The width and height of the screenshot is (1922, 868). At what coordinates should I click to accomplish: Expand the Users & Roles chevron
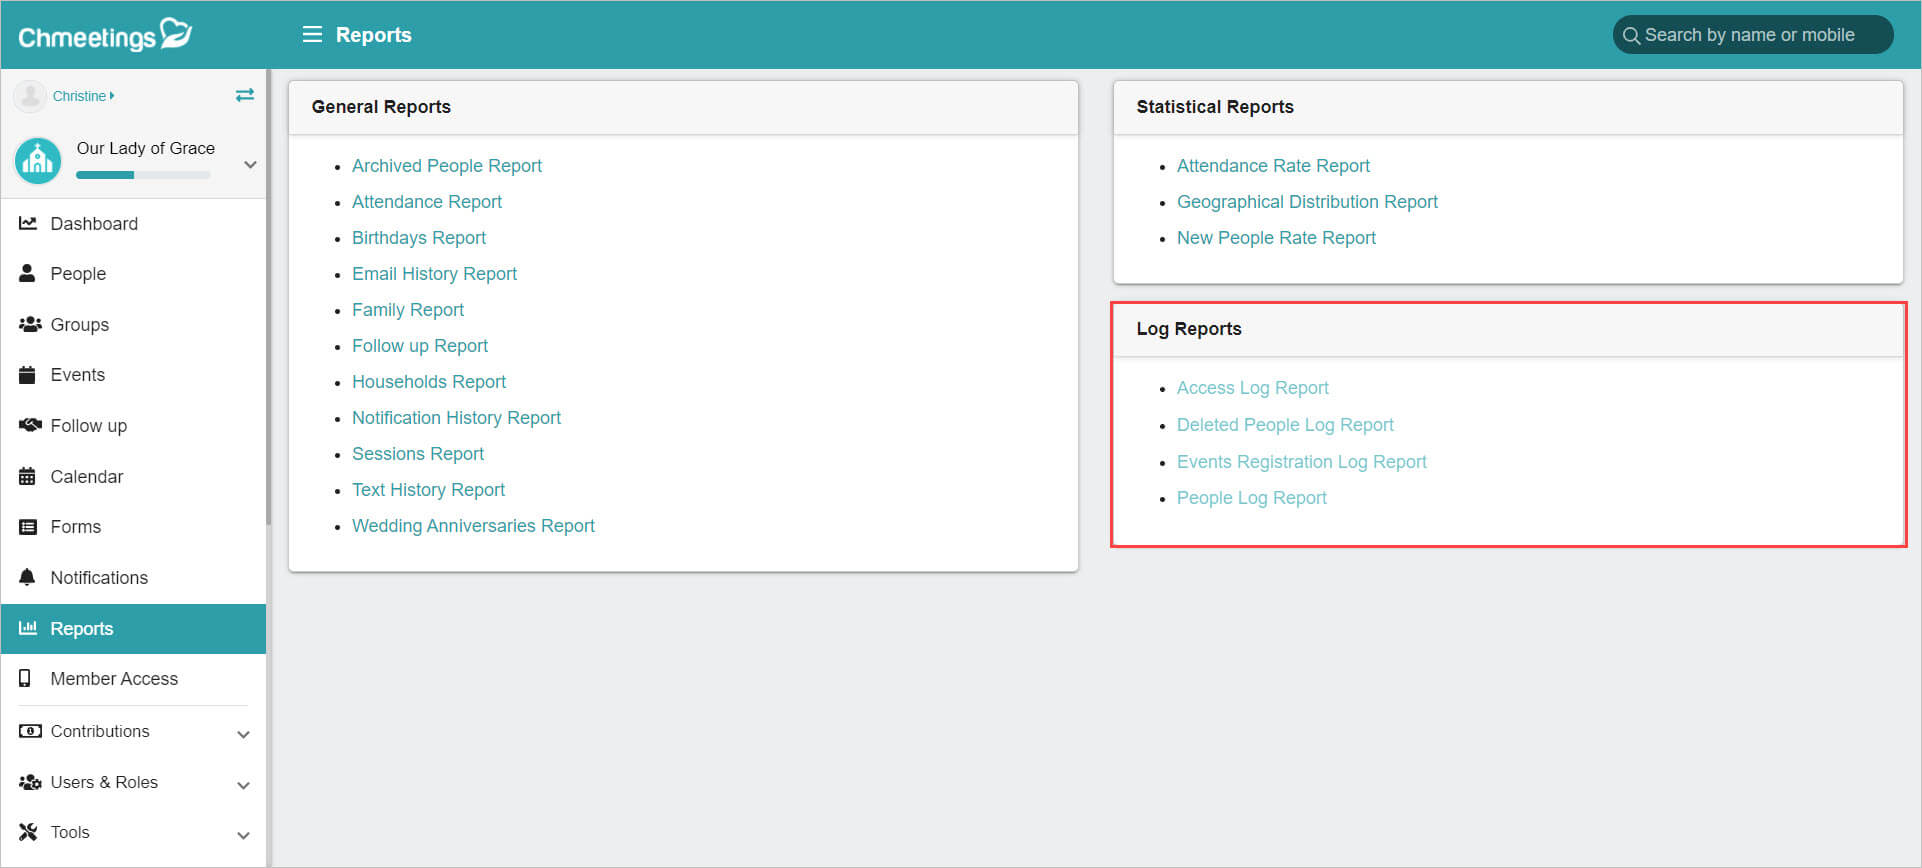point(243,785)
